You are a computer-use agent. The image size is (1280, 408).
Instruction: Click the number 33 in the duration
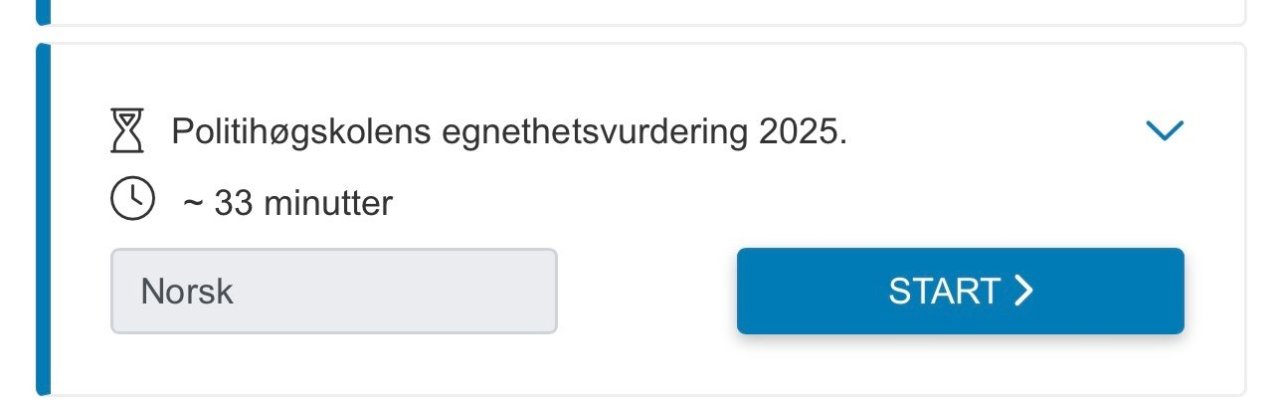(x=233, y=204)
